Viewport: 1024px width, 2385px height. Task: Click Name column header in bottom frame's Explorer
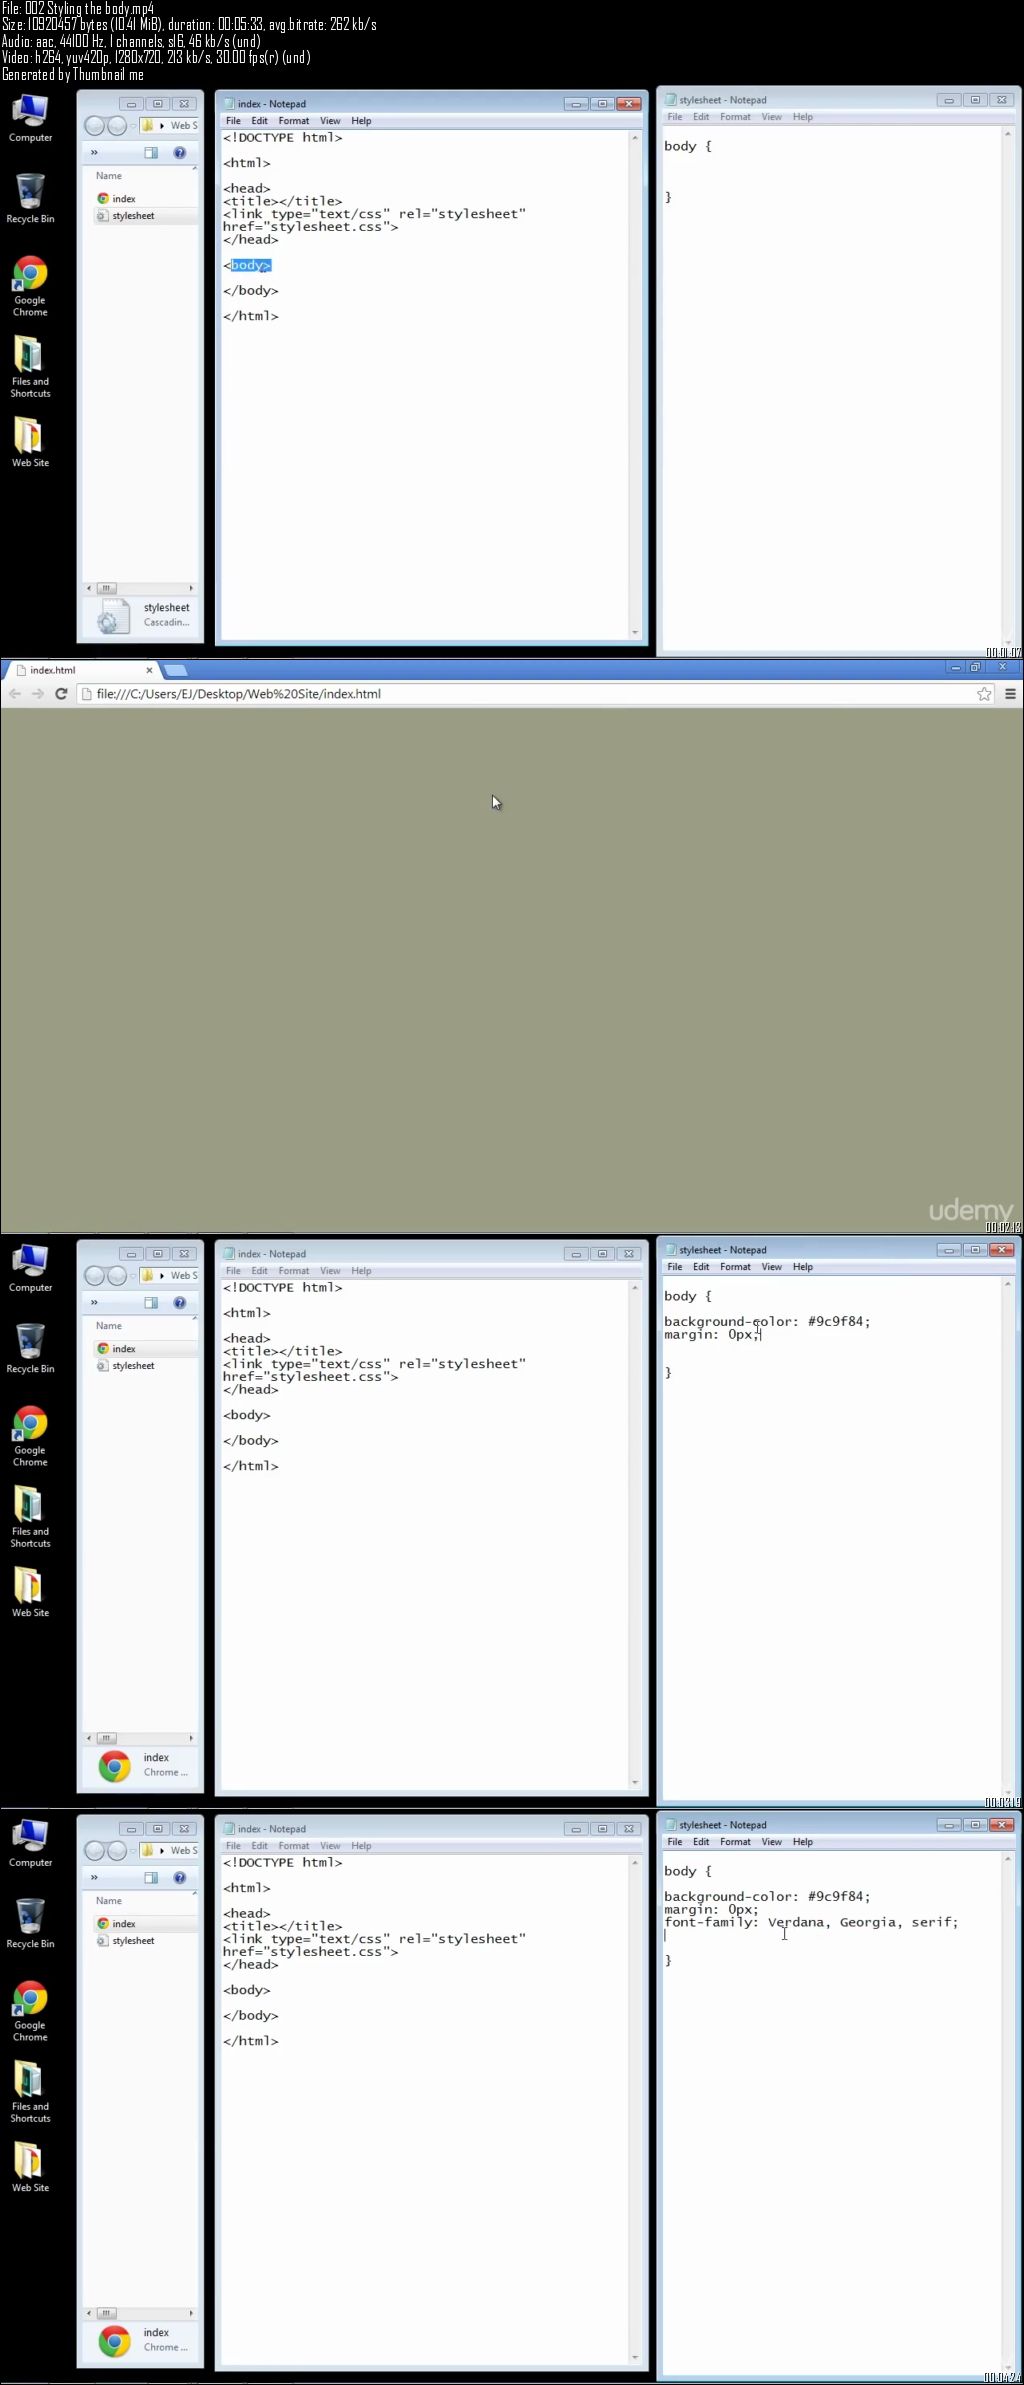tap(109, 1901)
